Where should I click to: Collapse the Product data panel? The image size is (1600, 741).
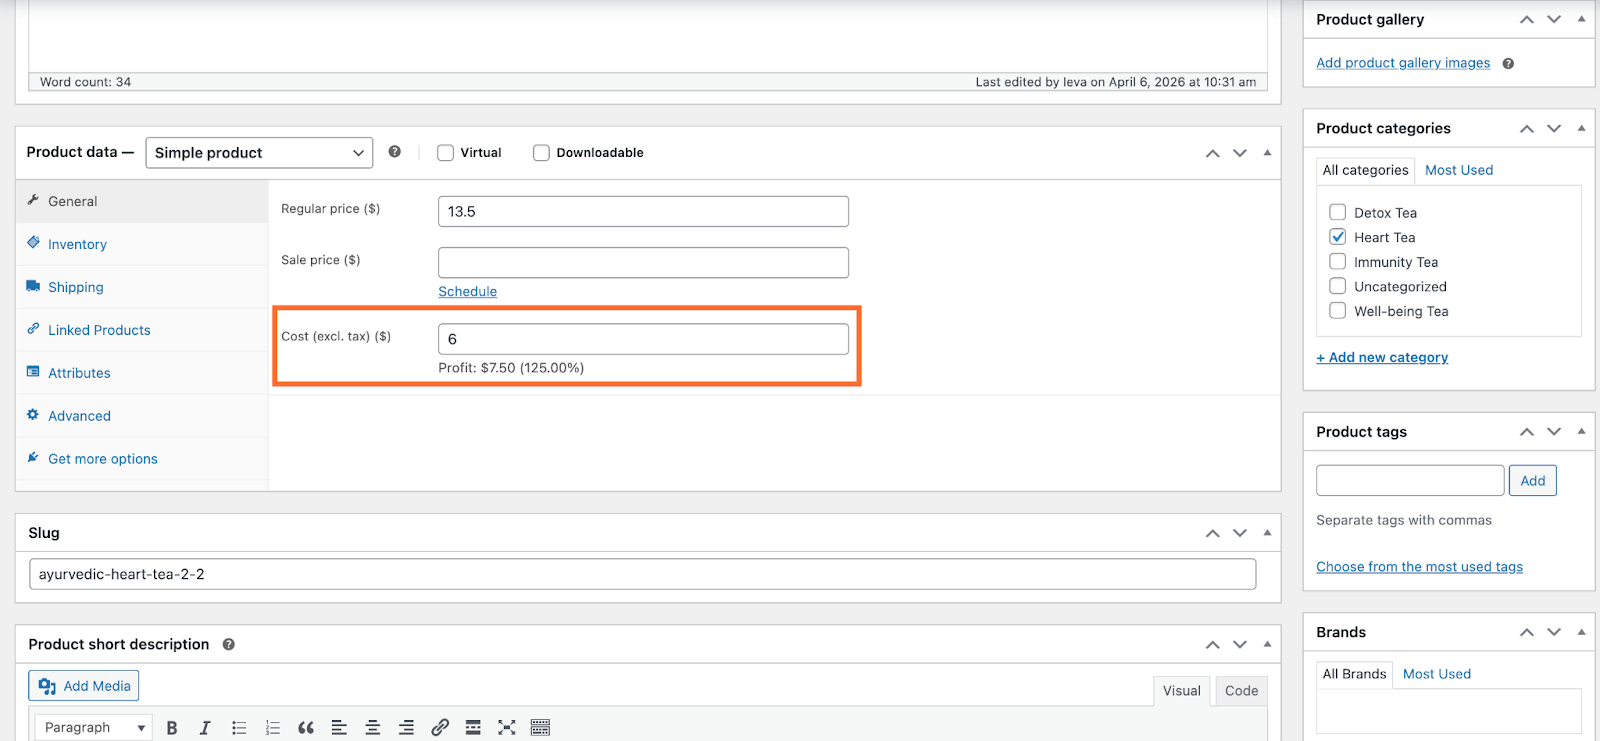point(1267,153)
